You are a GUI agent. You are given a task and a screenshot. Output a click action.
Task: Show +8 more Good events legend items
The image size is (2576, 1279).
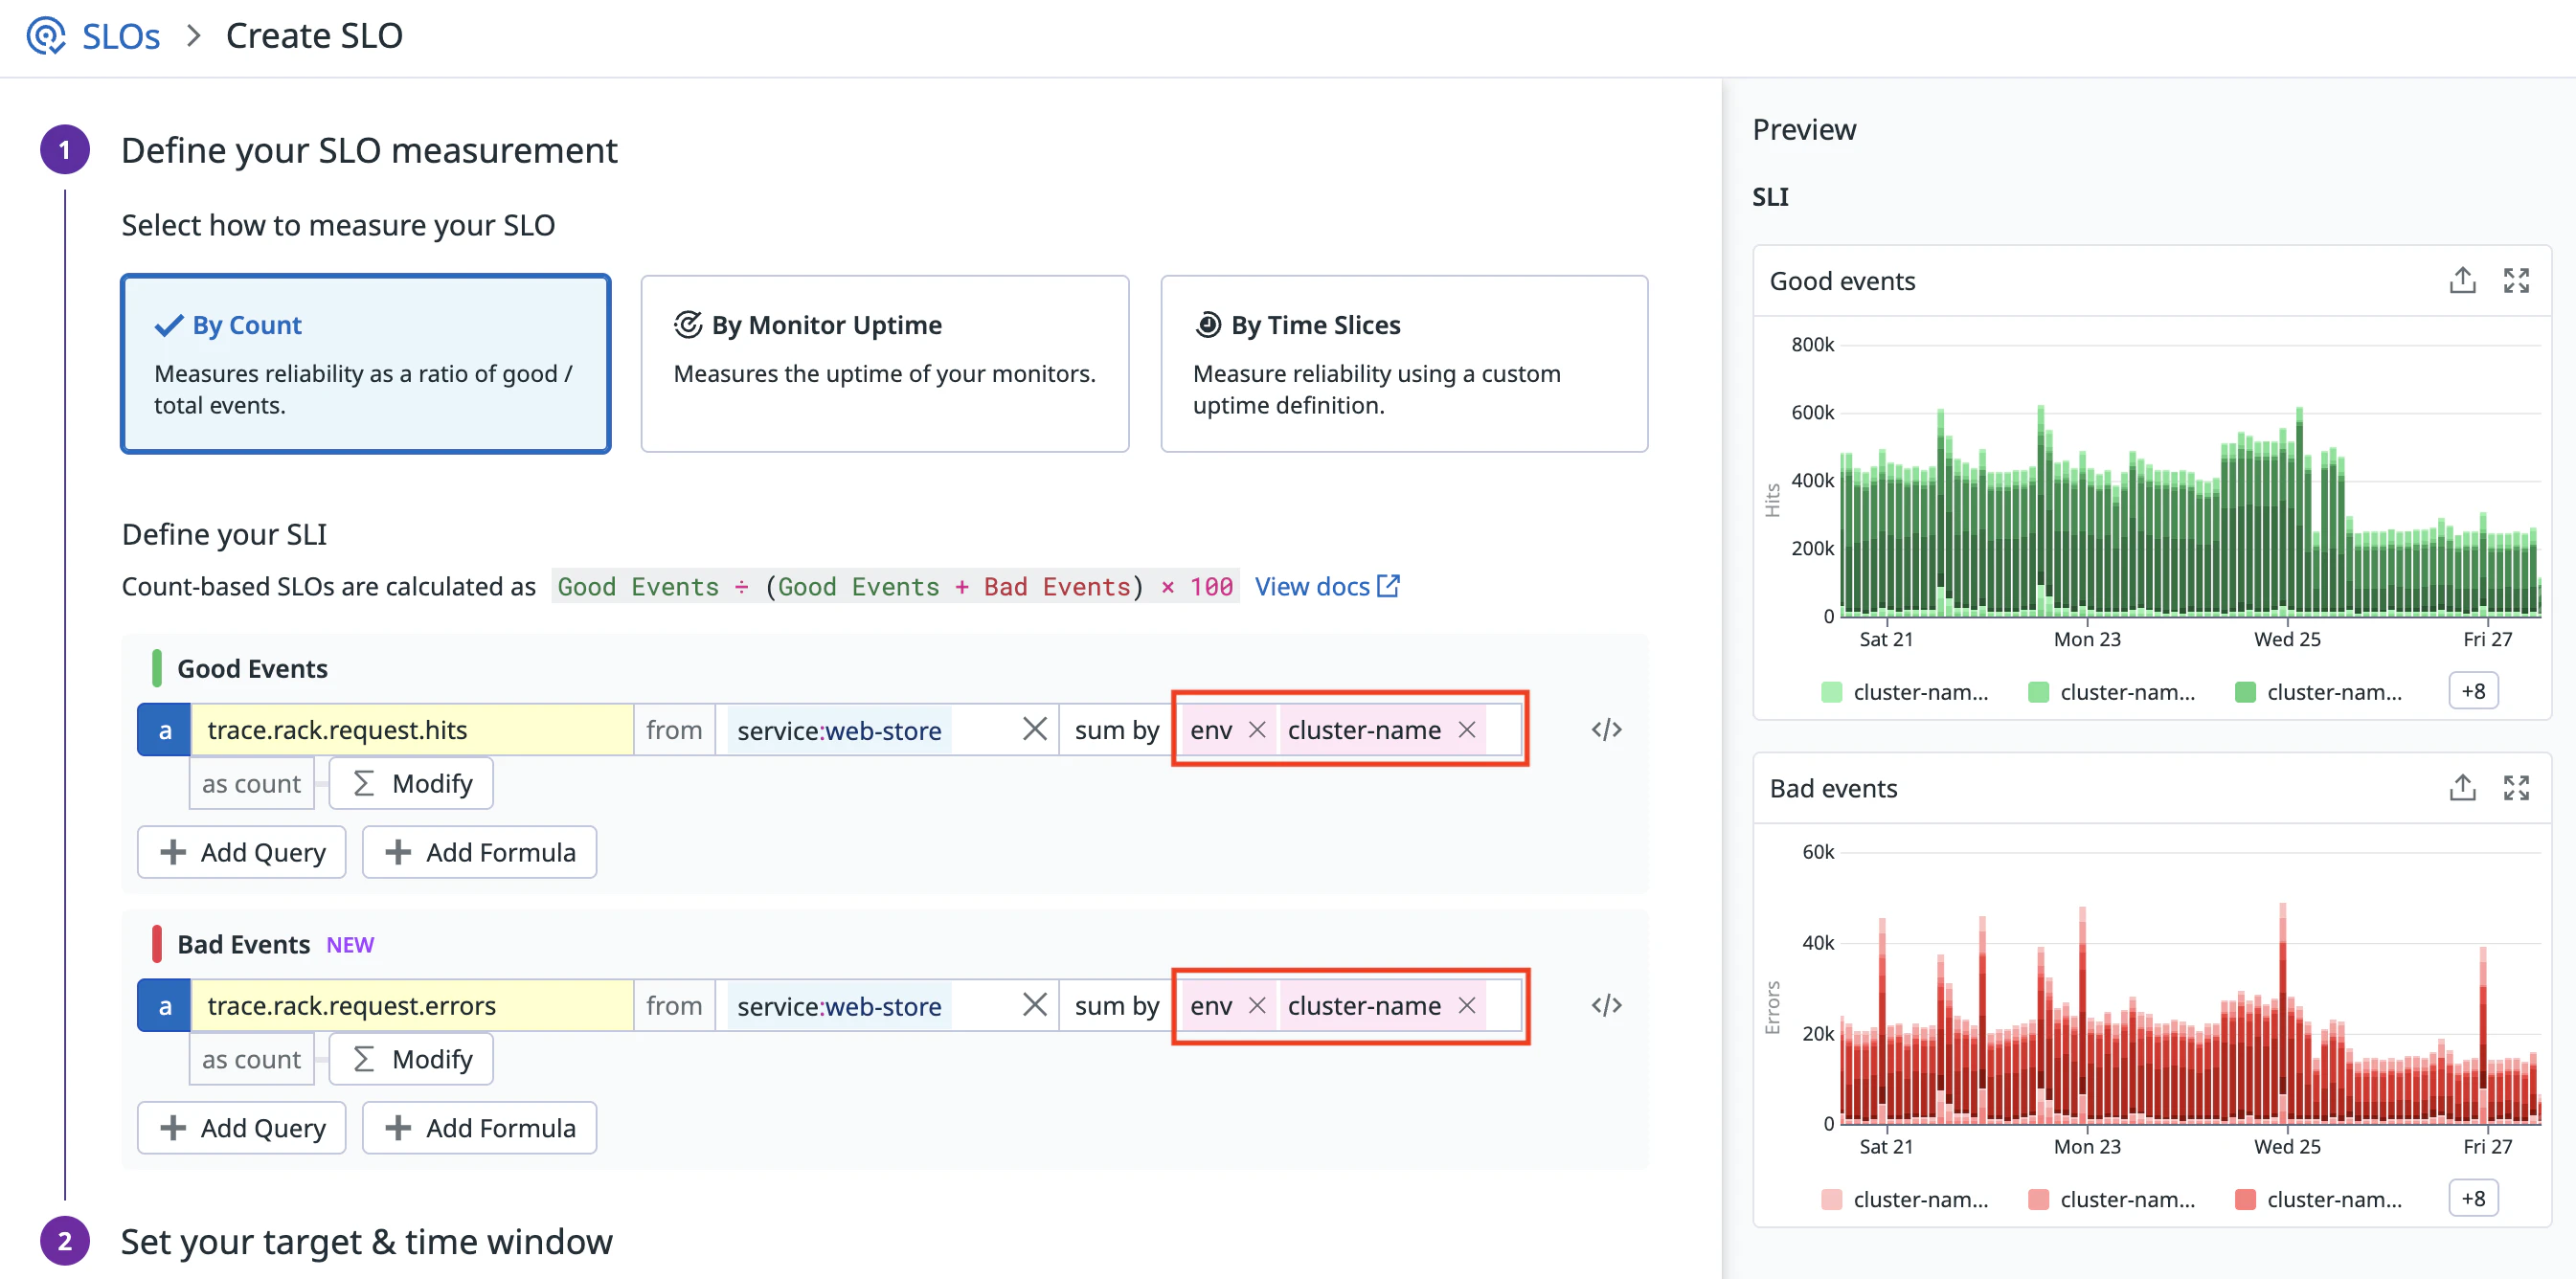pyautogui.click(x=2472, y=691)
